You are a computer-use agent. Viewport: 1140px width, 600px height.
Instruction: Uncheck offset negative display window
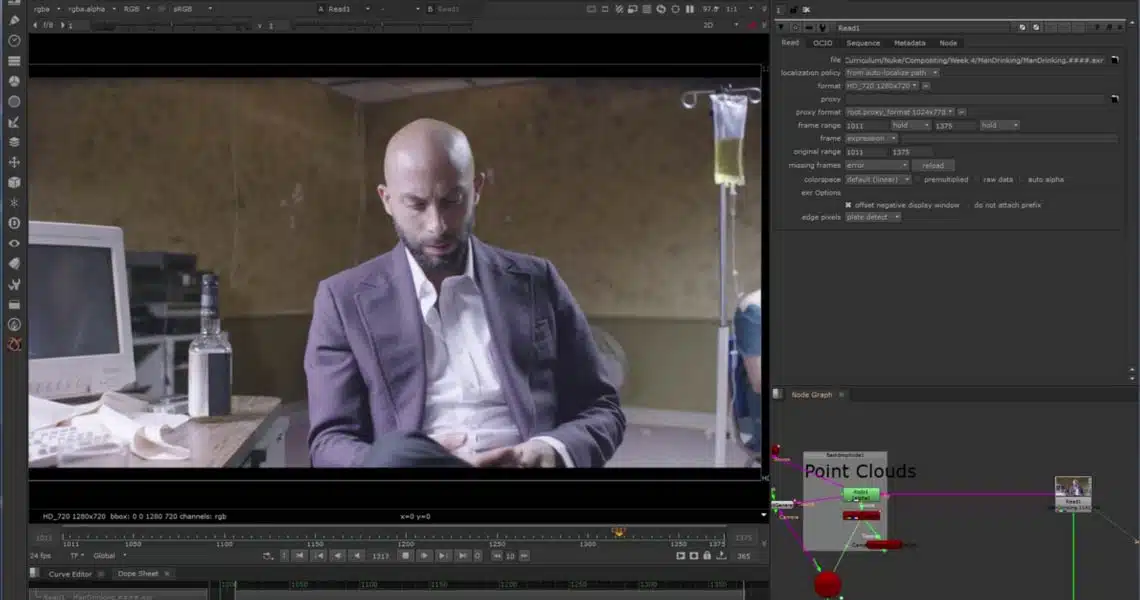(848, 205)
